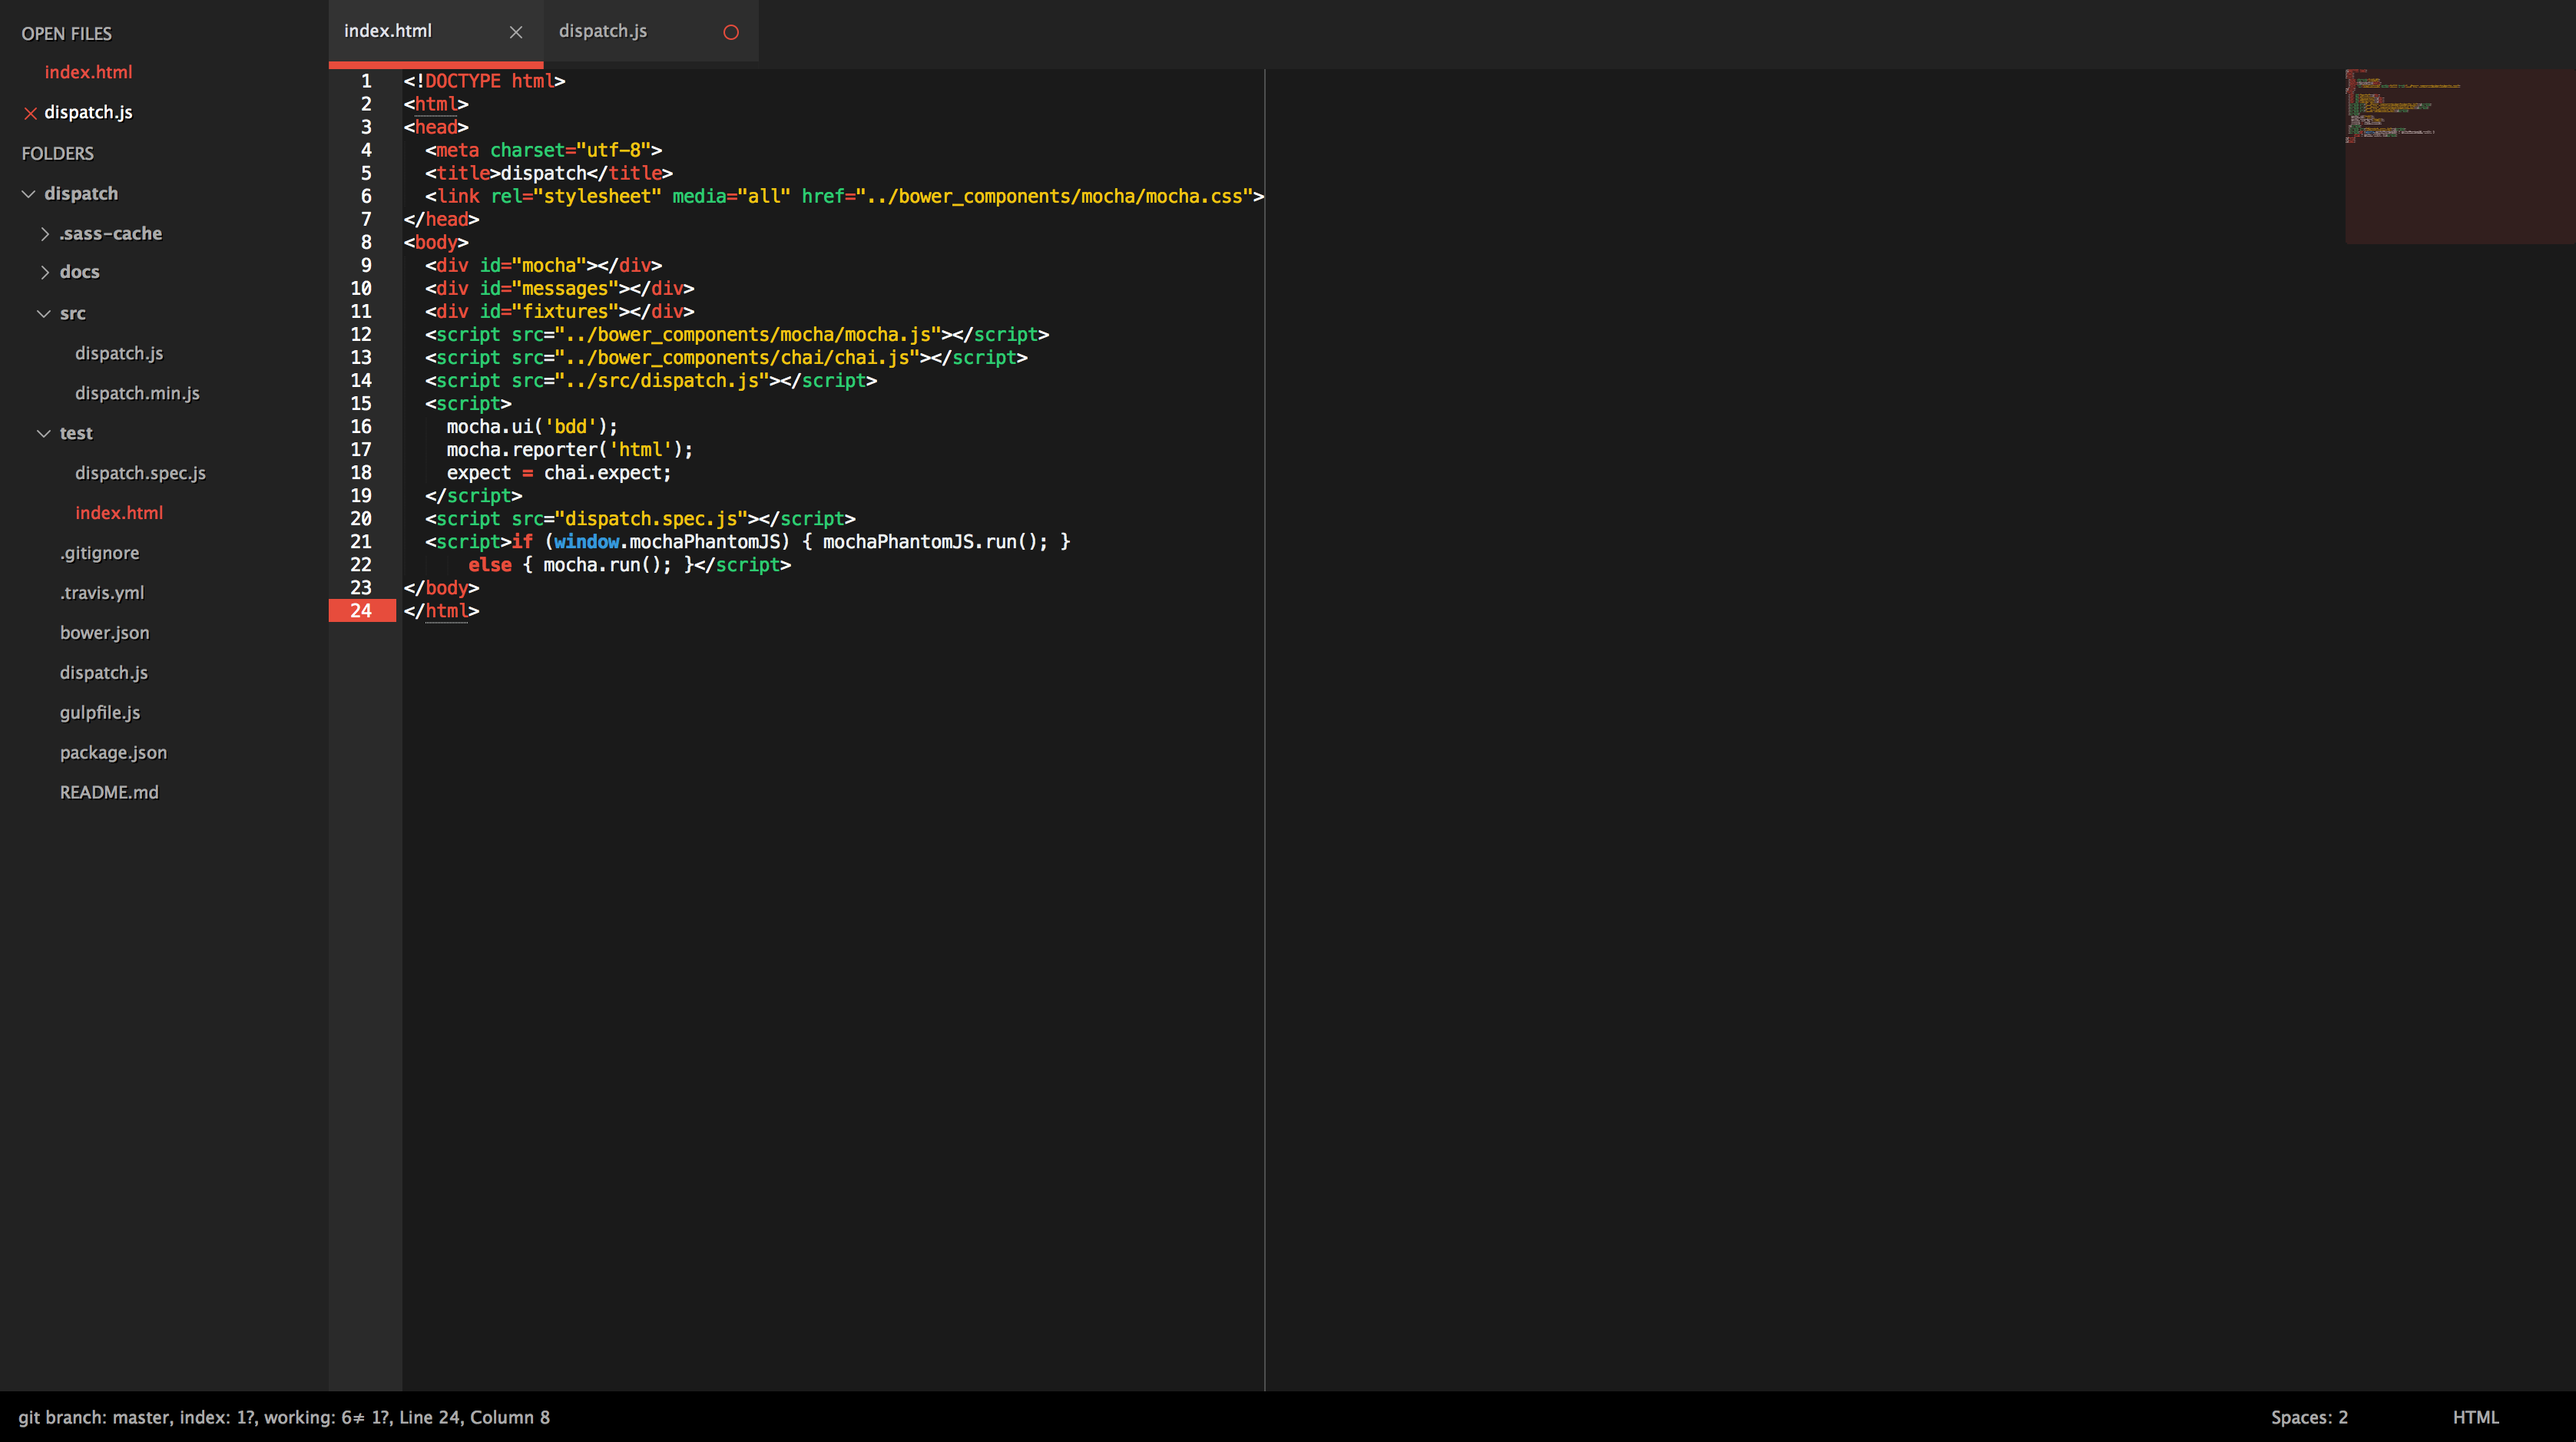Image resolution: width=2576 pixels, height=1442 pixels.
Task: Close the index.html tab
Action: pyautogui.click(x=516, y=32)
